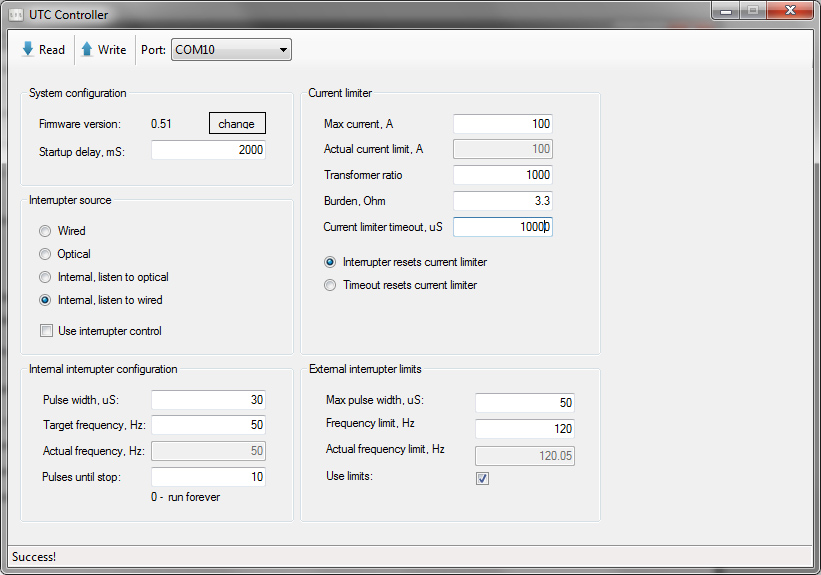Select the Wired interrupter source
The width and height of the screenshot is (821, 575).
(x=45, y=231)
